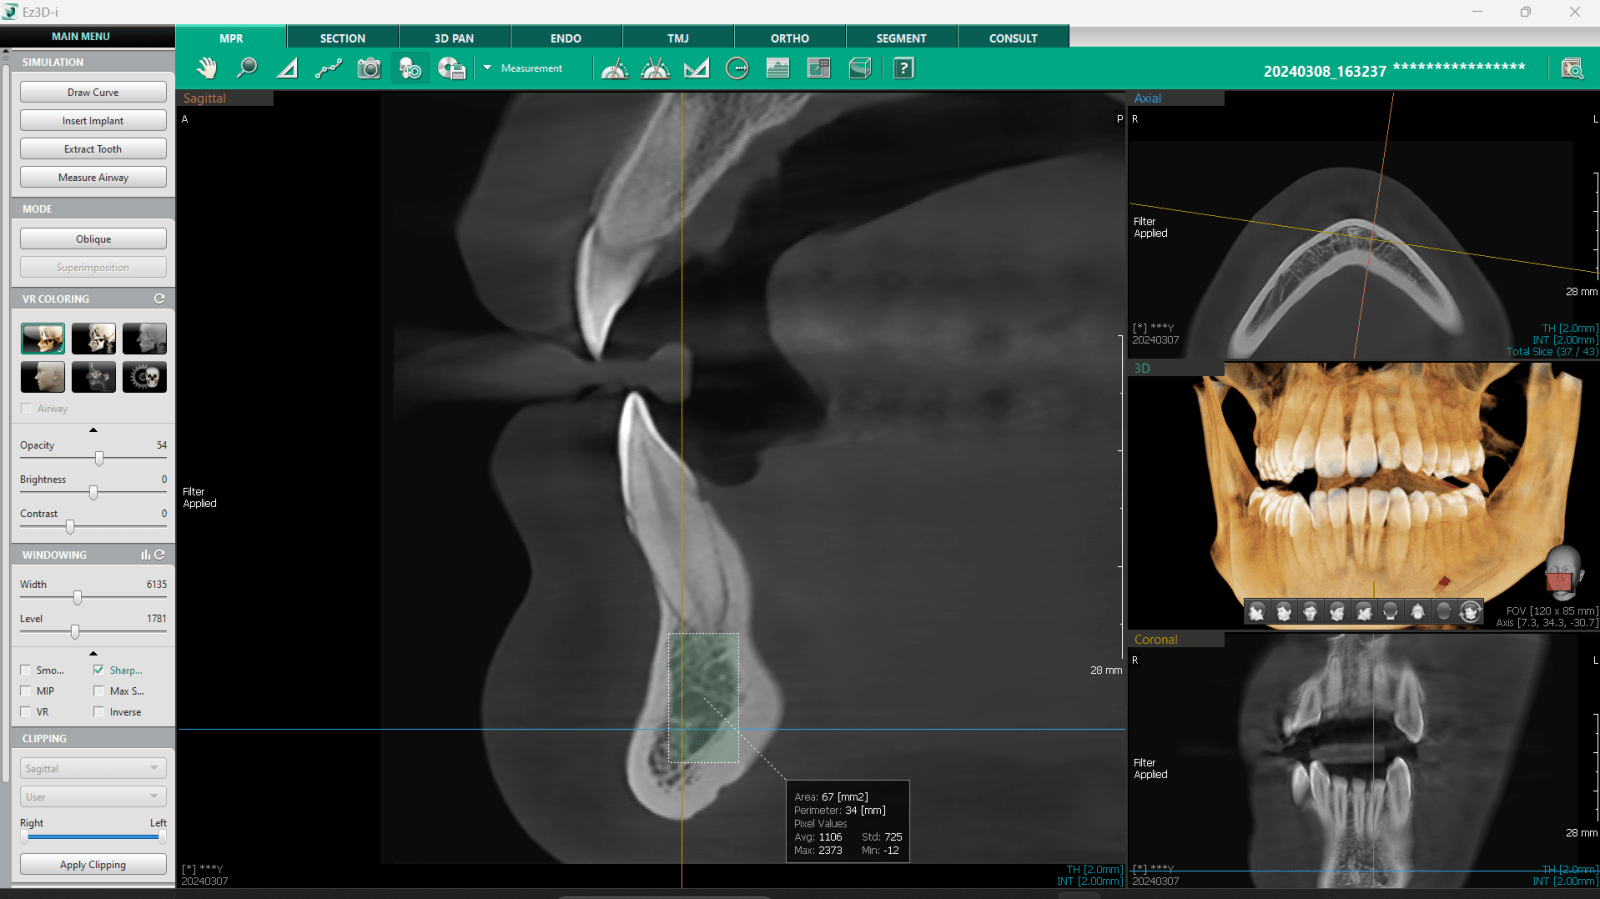The width and height of the screenshot is (1600, 899).
Task: Click the polyline curve tool icon
Action: point(328,68)
